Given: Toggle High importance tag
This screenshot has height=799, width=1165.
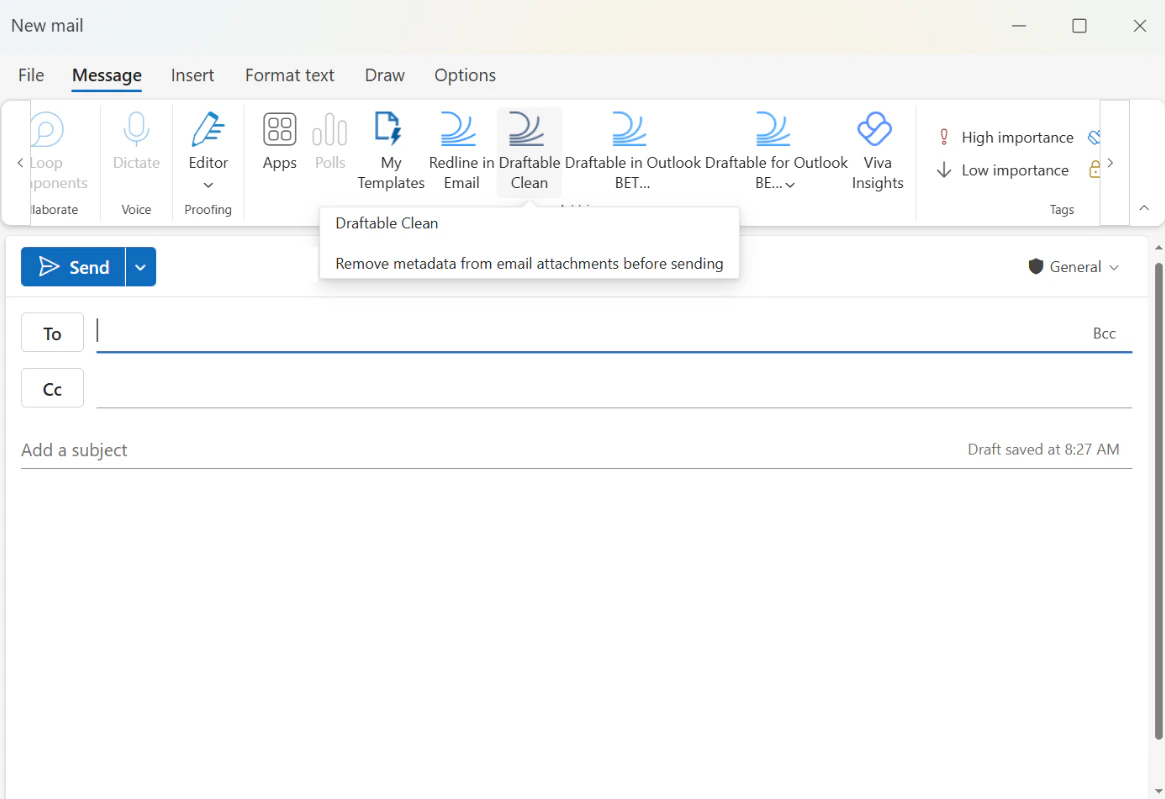Looking at the screenshot, I should 1004,138.
